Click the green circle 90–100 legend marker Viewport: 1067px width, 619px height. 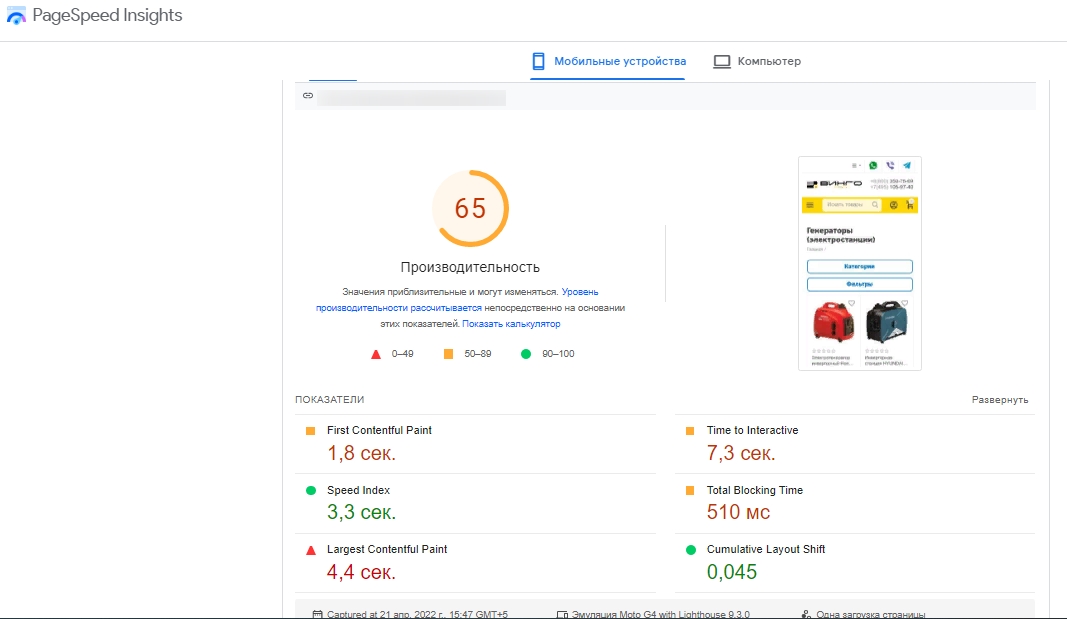tap(525, 354)
